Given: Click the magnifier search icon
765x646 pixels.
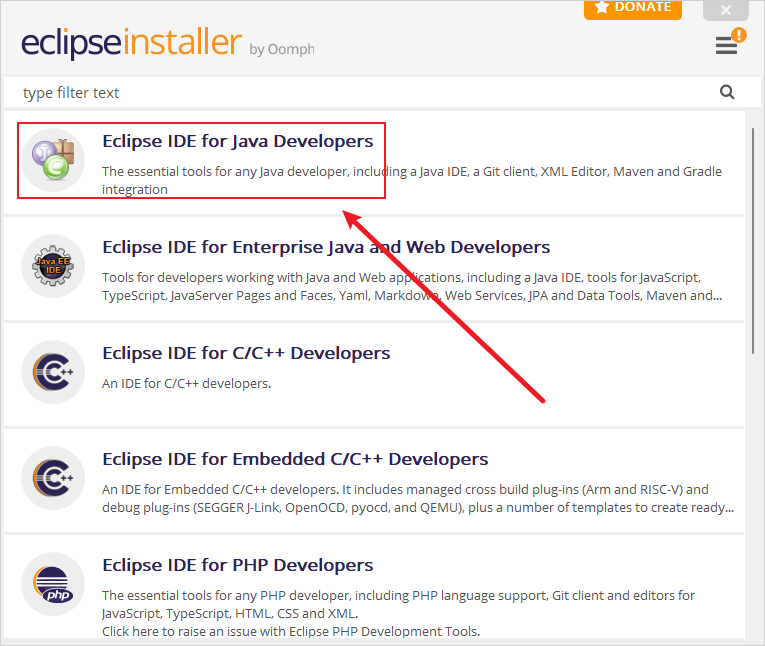Looking at the screenshot, I should (x=727, y=92).
